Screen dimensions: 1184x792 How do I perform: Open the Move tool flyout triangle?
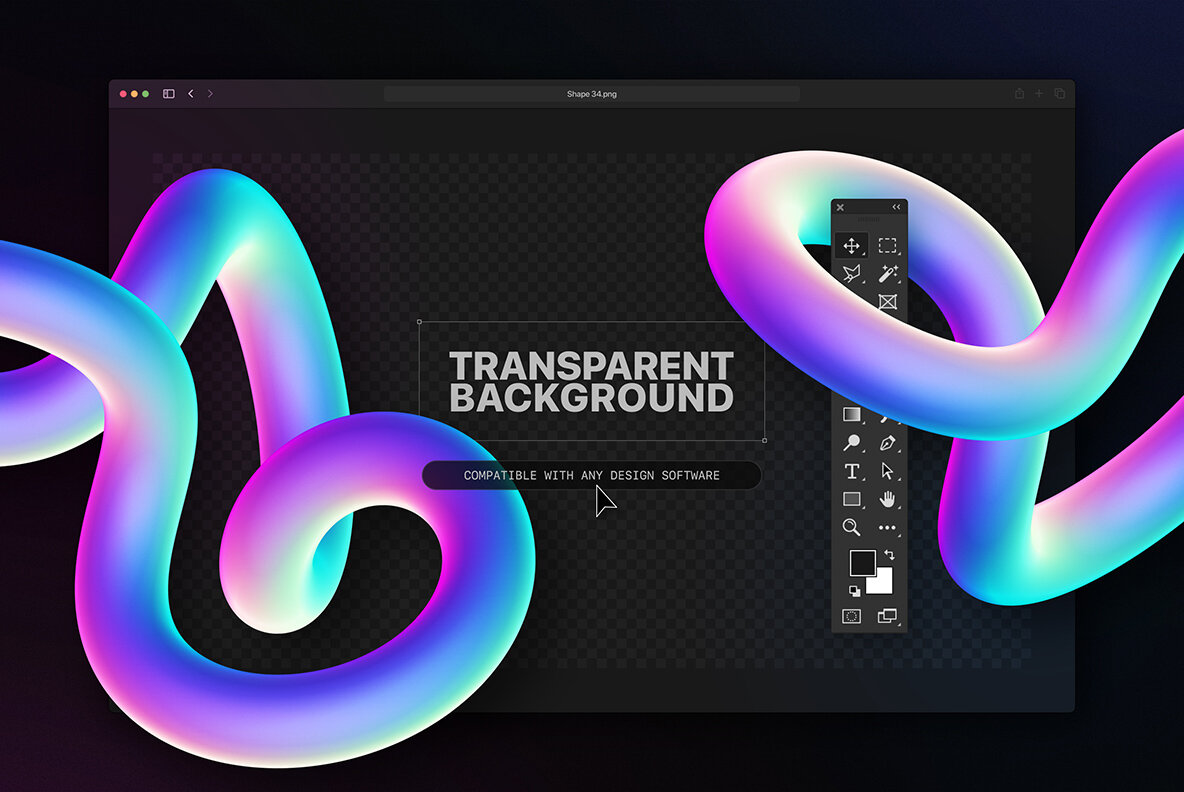pyautogui.click(x=862, y=255)
